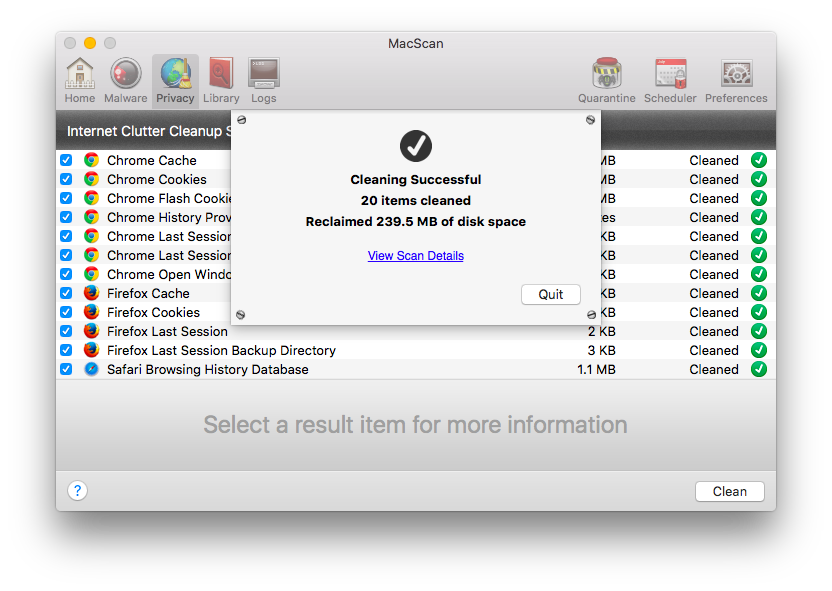Click the Internet Clutter Cleanup header
Image resolution: width=832 pixels, height=591 pixels.
coord(149,131)
